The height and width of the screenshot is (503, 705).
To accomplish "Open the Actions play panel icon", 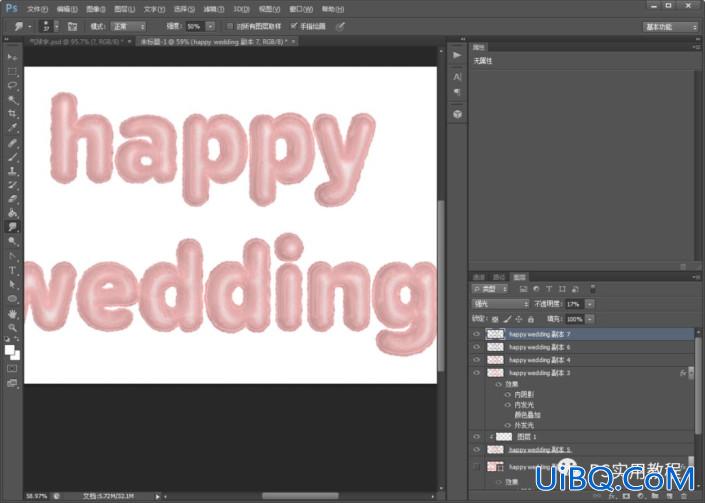I will pyautogui.click(x=457, y=55).
